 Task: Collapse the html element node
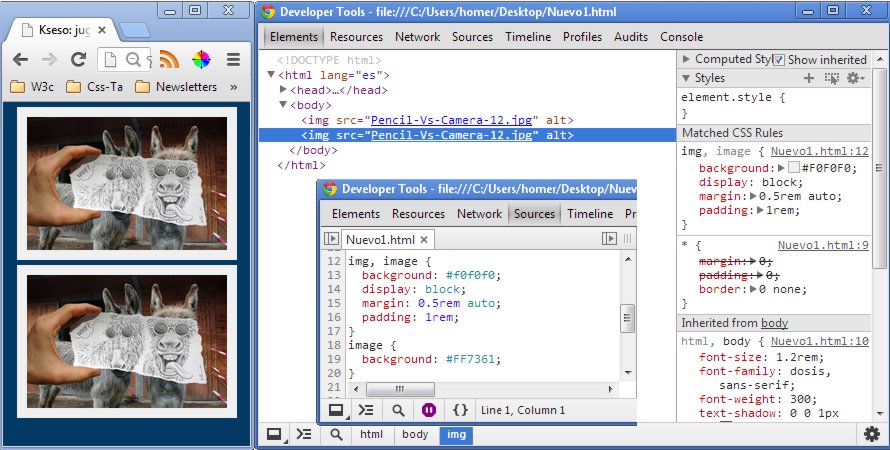271,75
